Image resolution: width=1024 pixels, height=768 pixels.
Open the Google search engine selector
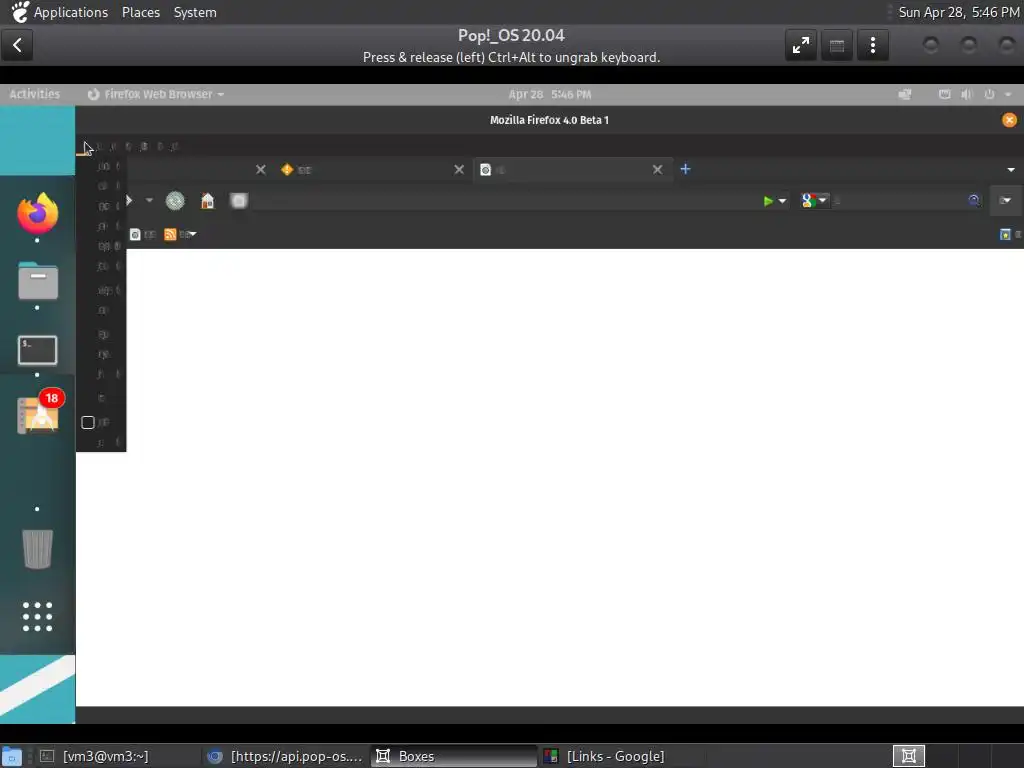(x=814, y=200)
